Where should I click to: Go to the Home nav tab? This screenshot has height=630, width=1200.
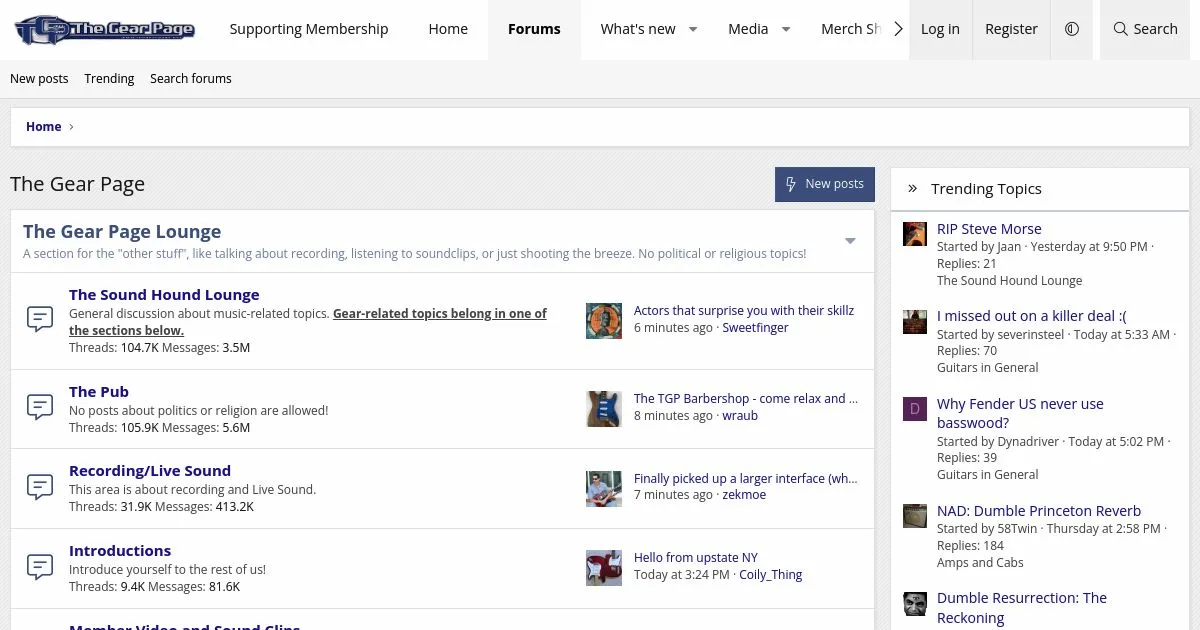(x=448, y=30)
